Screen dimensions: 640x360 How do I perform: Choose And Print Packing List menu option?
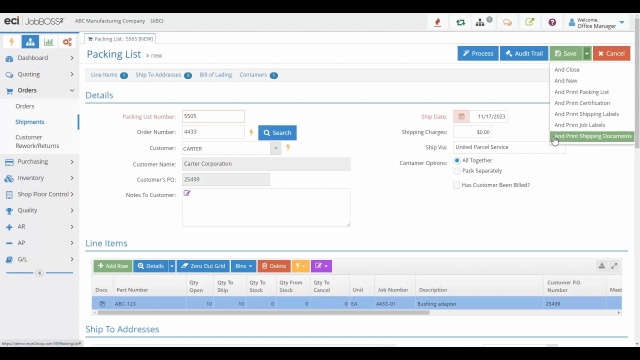click(581, 92)
